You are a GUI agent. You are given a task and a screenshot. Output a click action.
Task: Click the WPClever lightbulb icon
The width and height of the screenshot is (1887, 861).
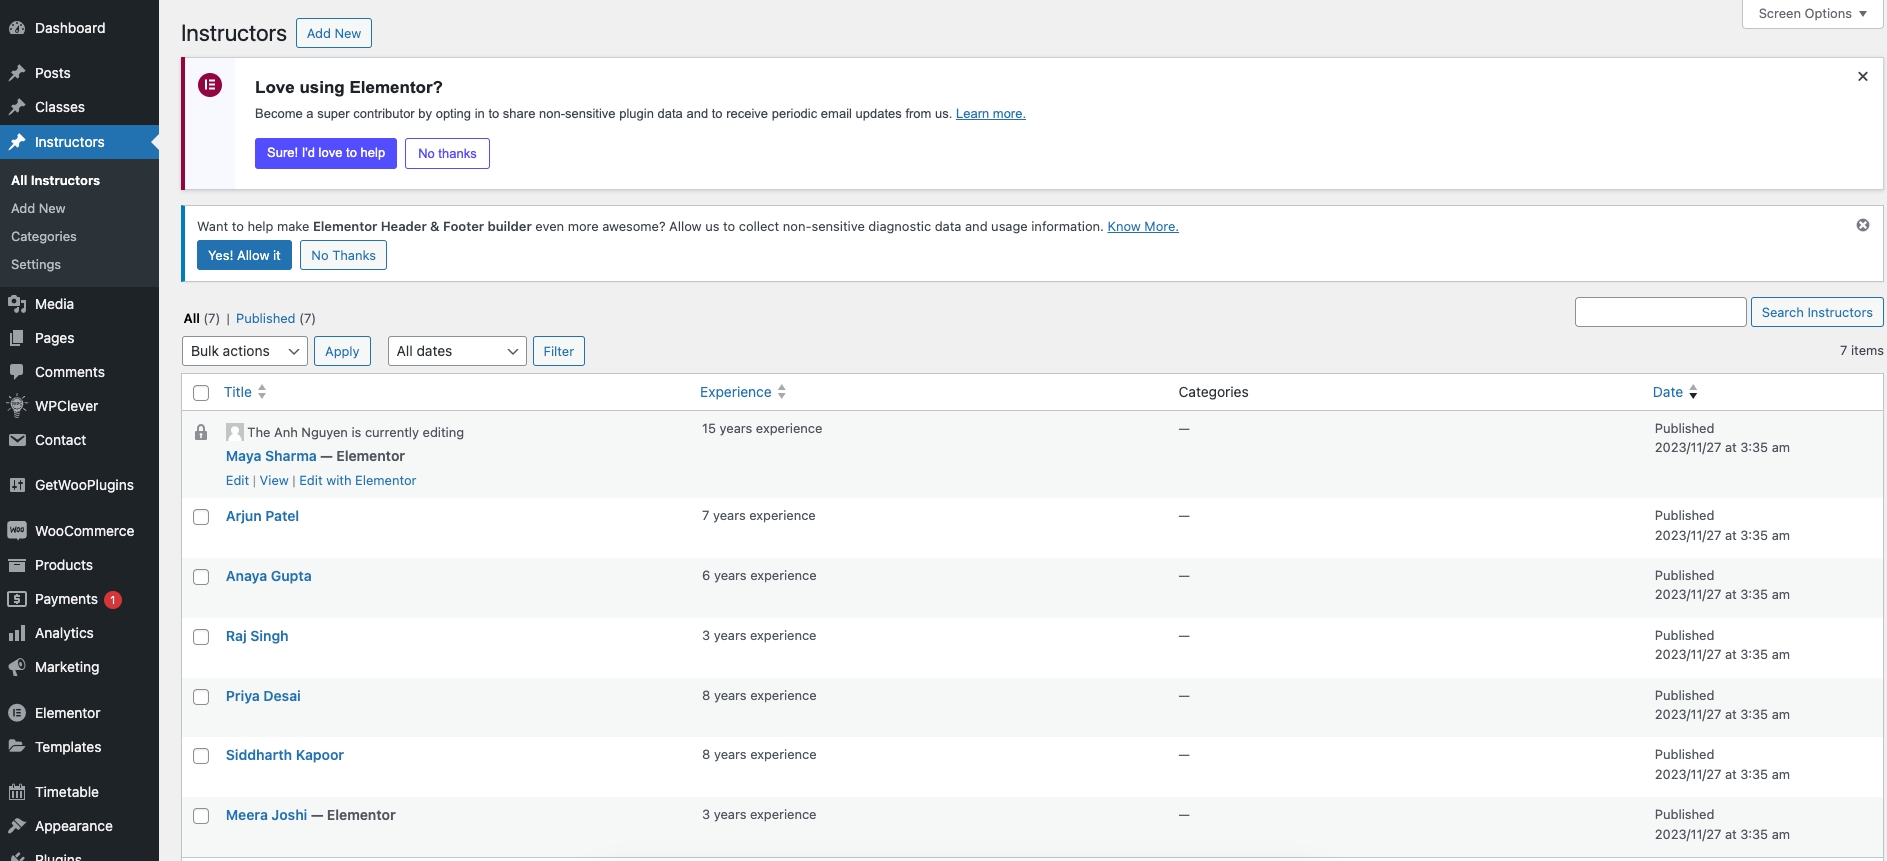point(17,406)
